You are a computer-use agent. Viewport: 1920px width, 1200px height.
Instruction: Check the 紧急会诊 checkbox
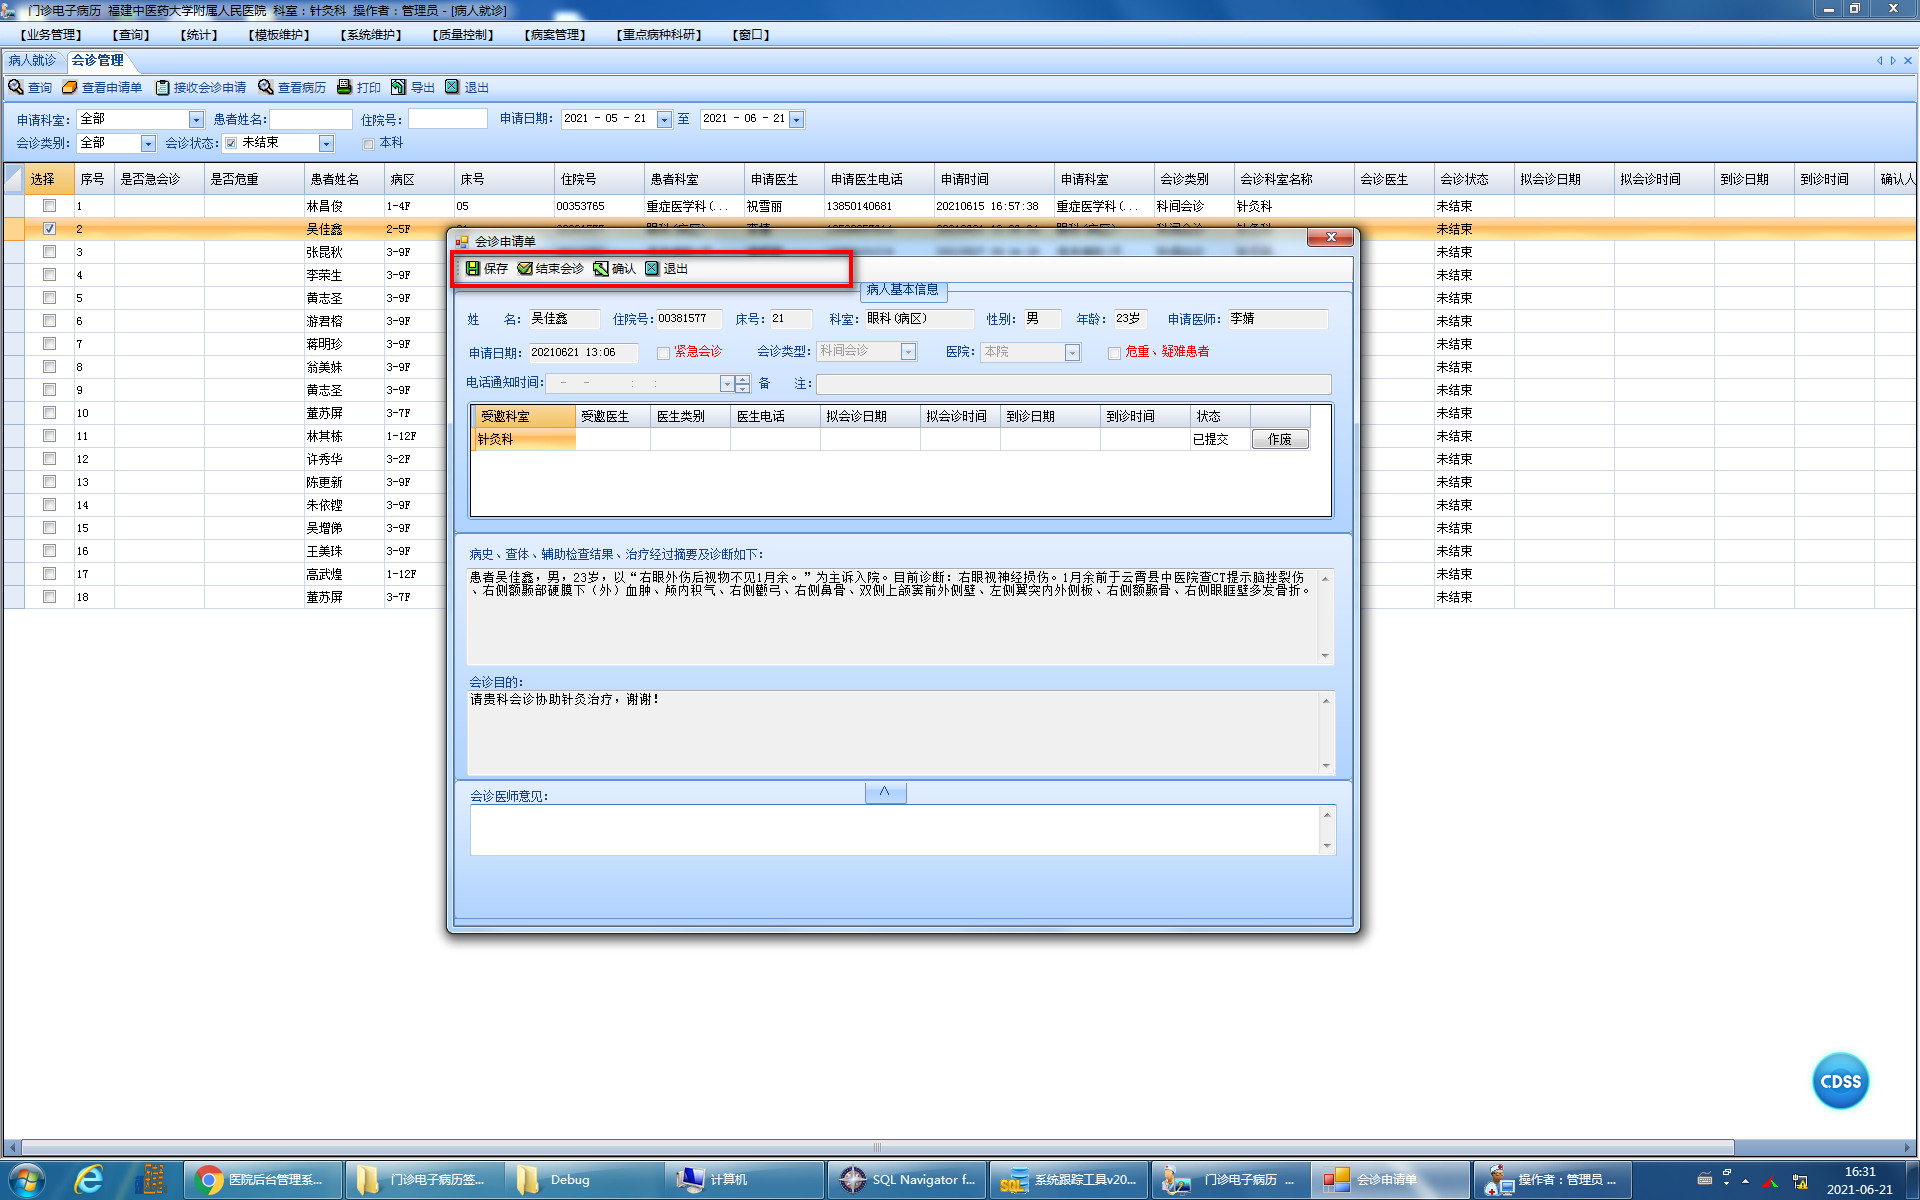(x=663, y=353)
